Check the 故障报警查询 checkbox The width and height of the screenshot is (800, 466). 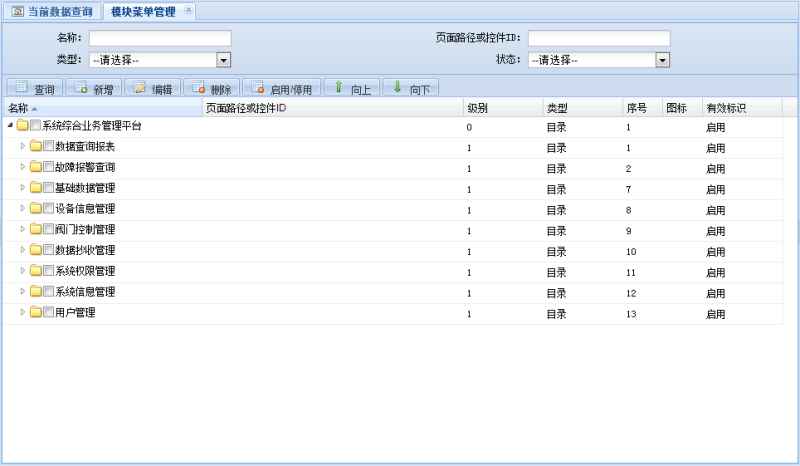pos(48,167)
